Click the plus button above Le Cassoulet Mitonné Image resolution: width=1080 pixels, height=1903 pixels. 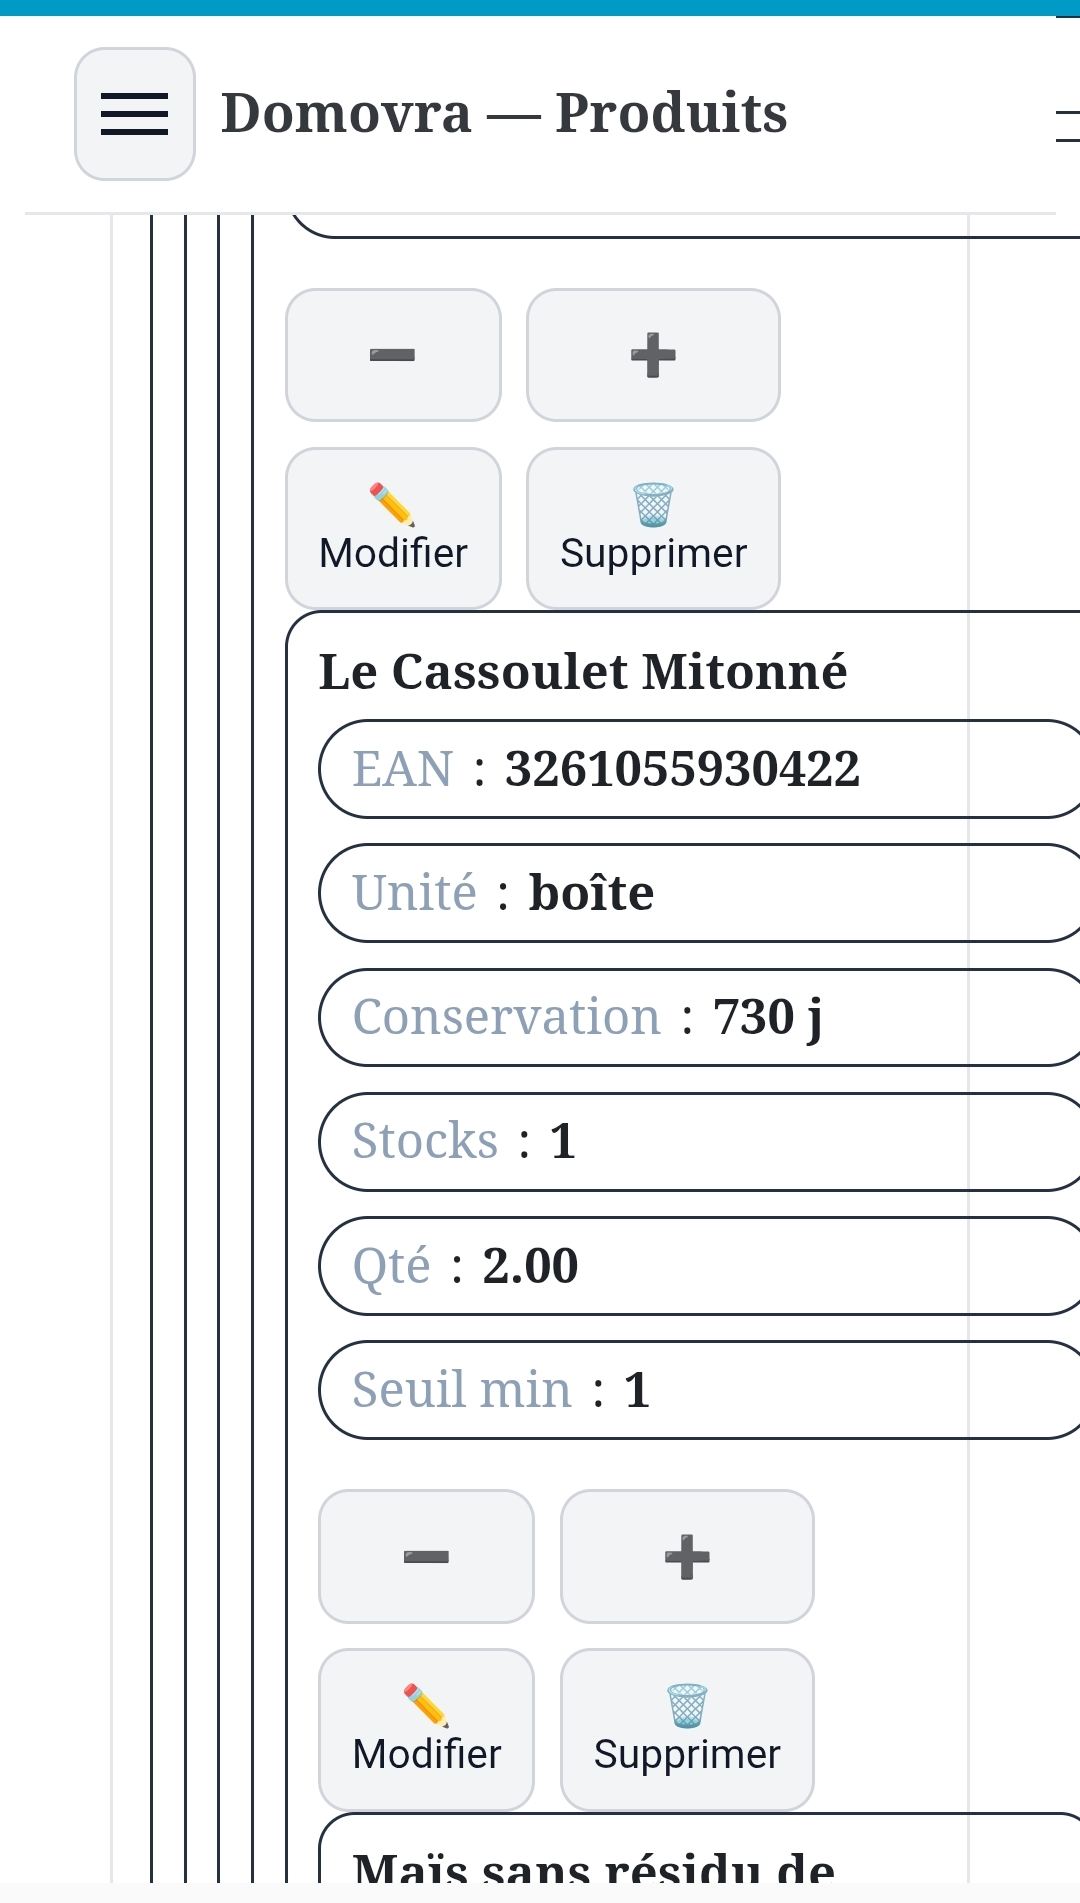pos(653,355)
